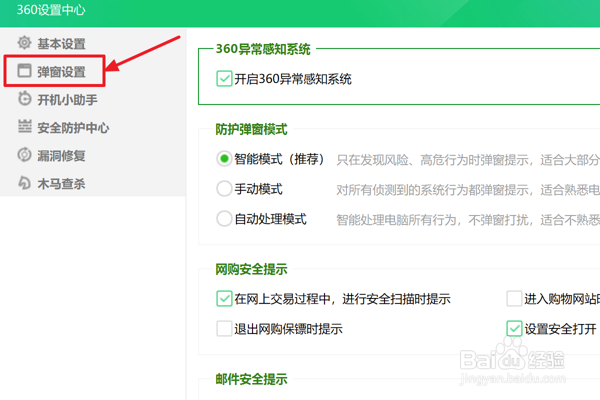This screenshot has width=600, height=400.
Task: Enable 退出网购保镖时提示 checkbox
Action: coord(224,328)
